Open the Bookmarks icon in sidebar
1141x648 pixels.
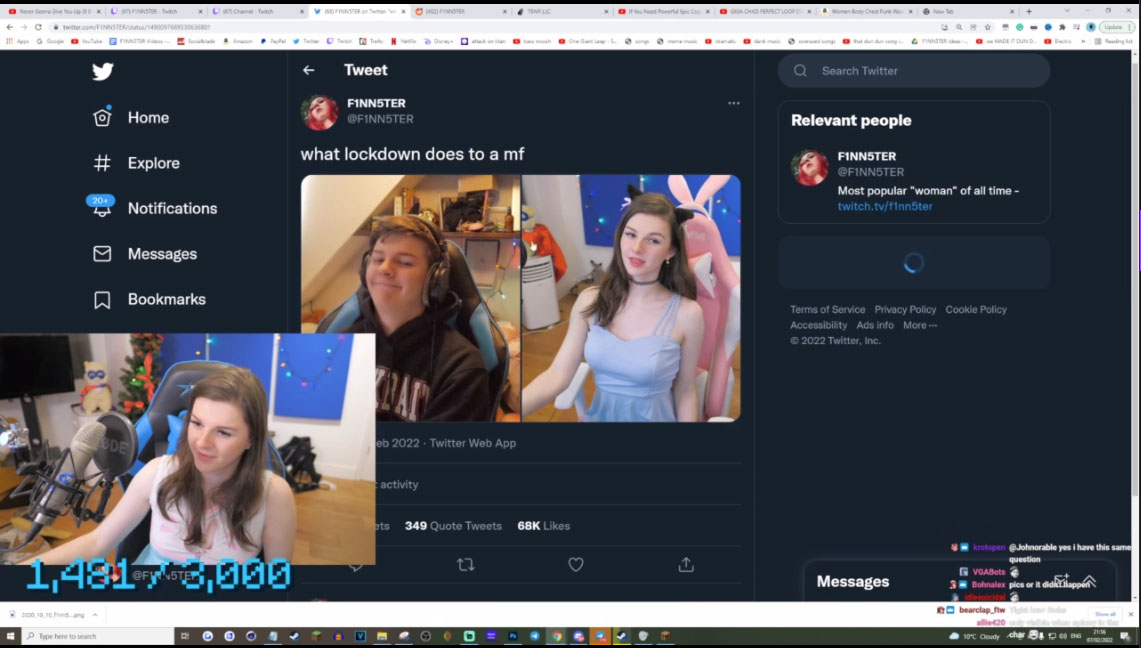pos(102,300)
